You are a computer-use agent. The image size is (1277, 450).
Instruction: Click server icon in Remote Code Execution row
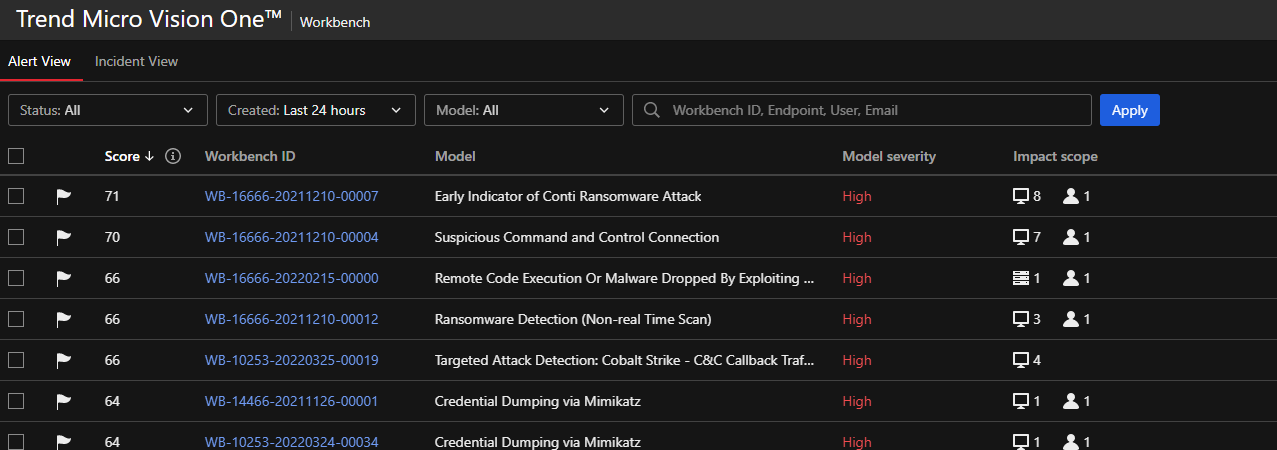[1021, 279]
